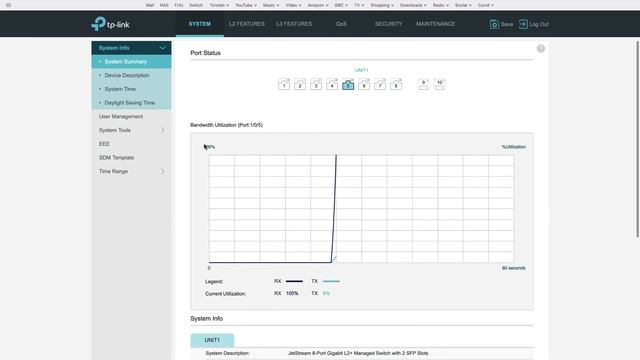This screenshot has width=640, height=360.
Task: Open Downloads bookmarks folder dropdown
Action: click(413, 5)
